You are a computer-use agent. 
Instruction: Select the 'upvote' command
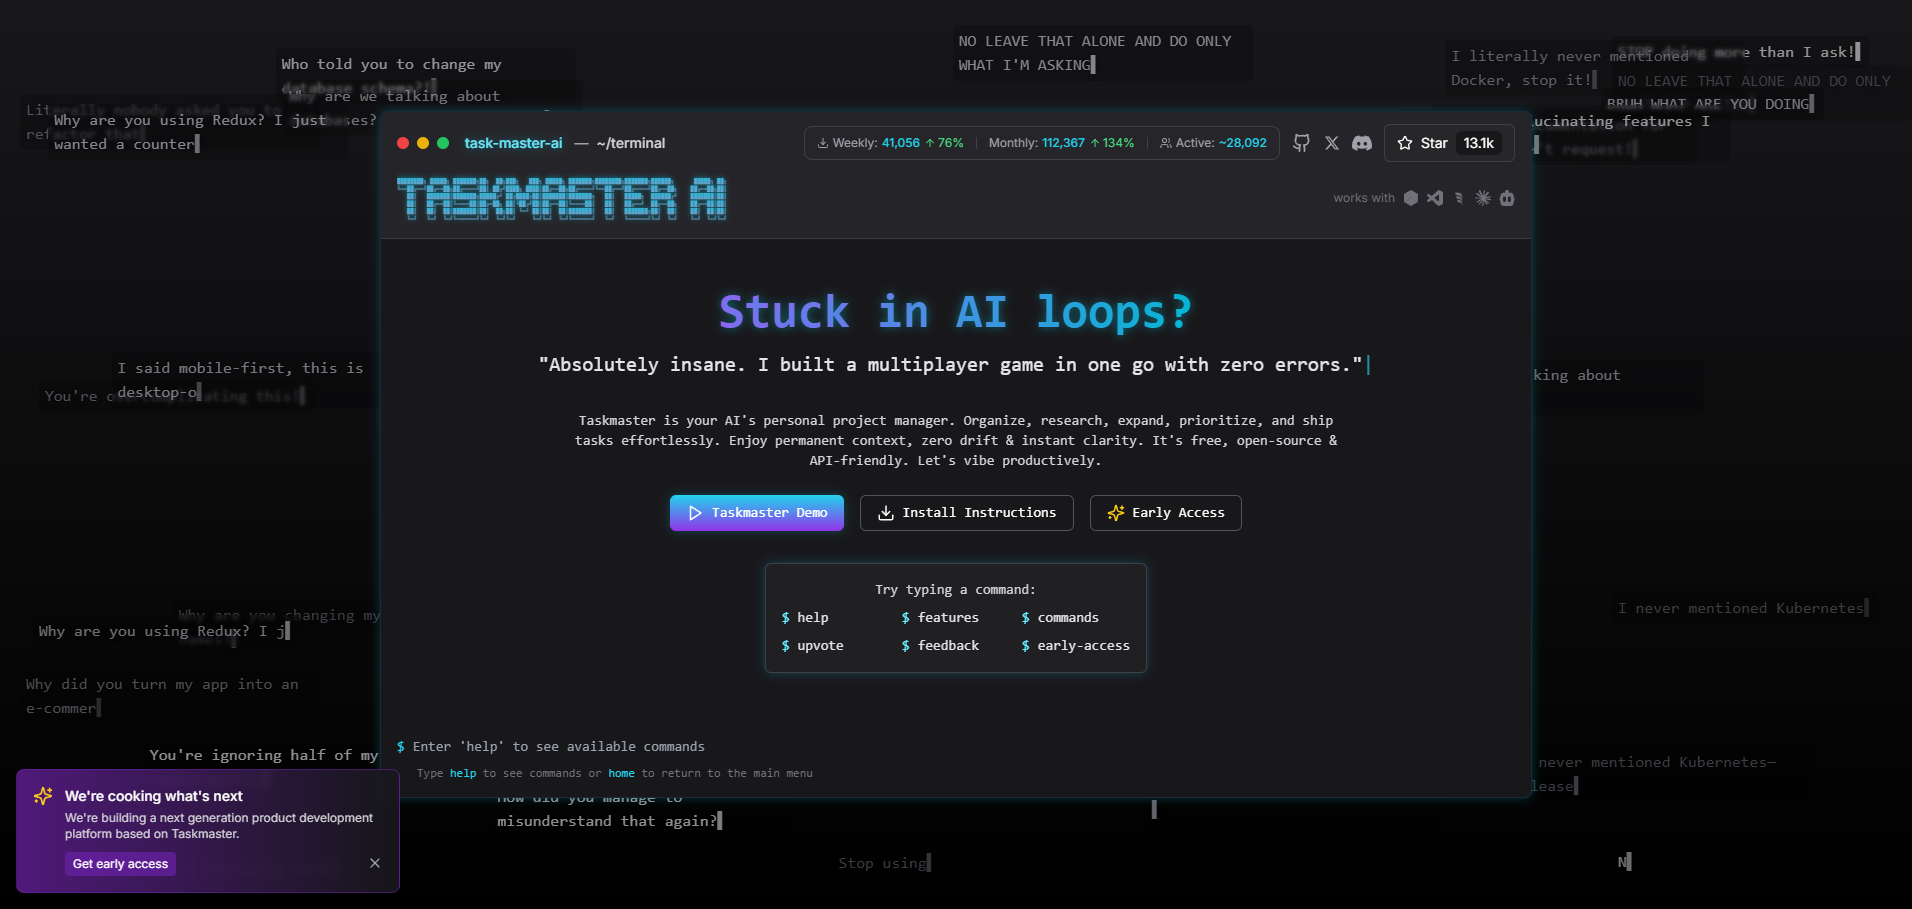(x=813, y=646)
